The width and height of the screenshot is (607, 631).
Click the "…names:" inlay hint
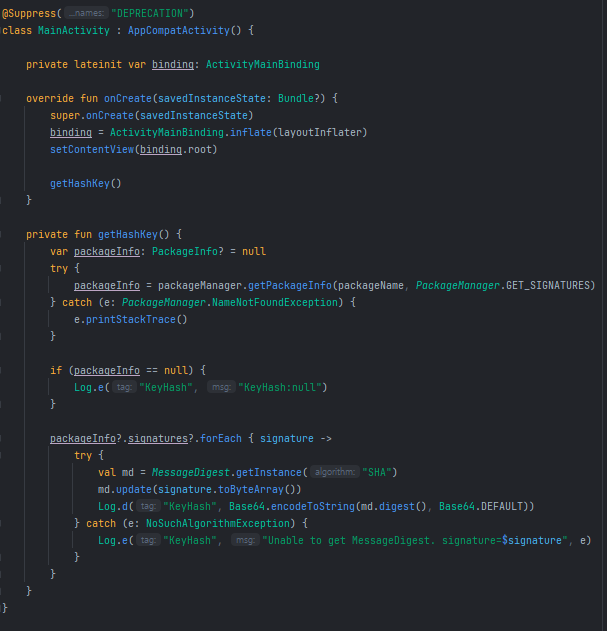pyautogui.click(x=86, y=13)
